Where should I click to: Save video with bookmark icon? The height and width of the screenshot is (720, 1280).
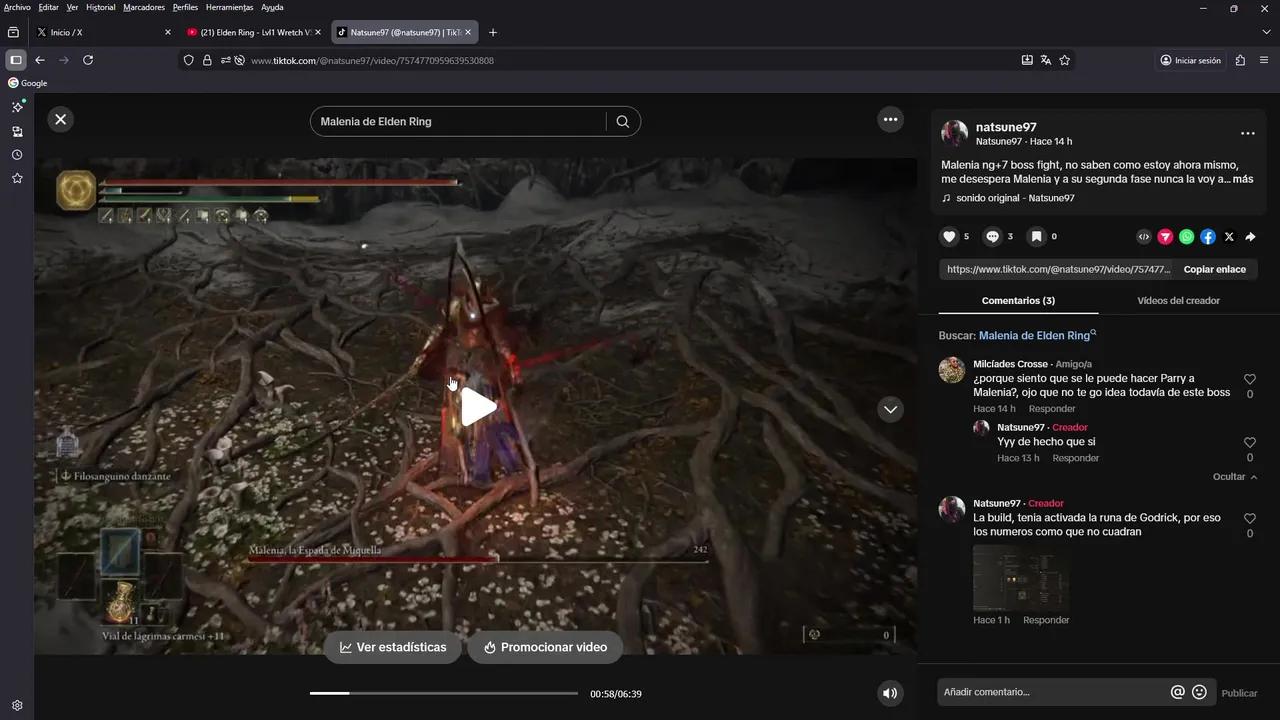click(1037, 237)
